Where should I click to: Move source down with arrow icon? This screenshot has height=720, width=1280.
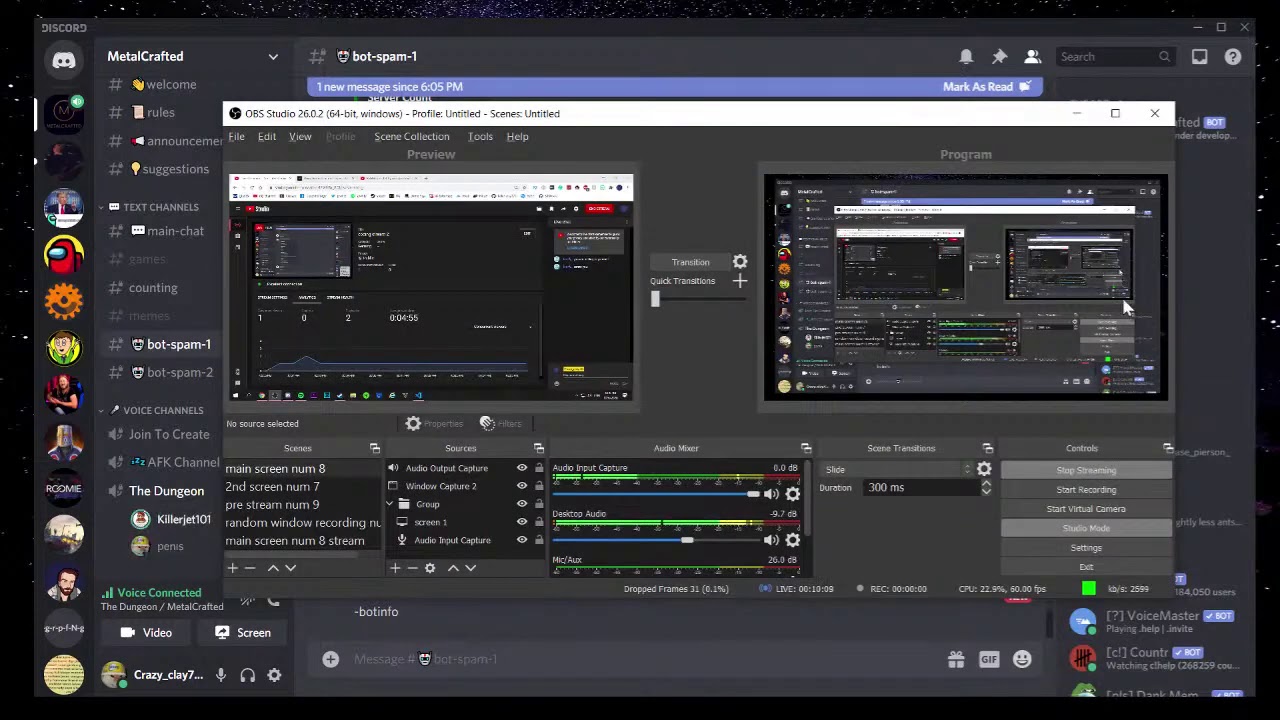(x=471, y=568)
